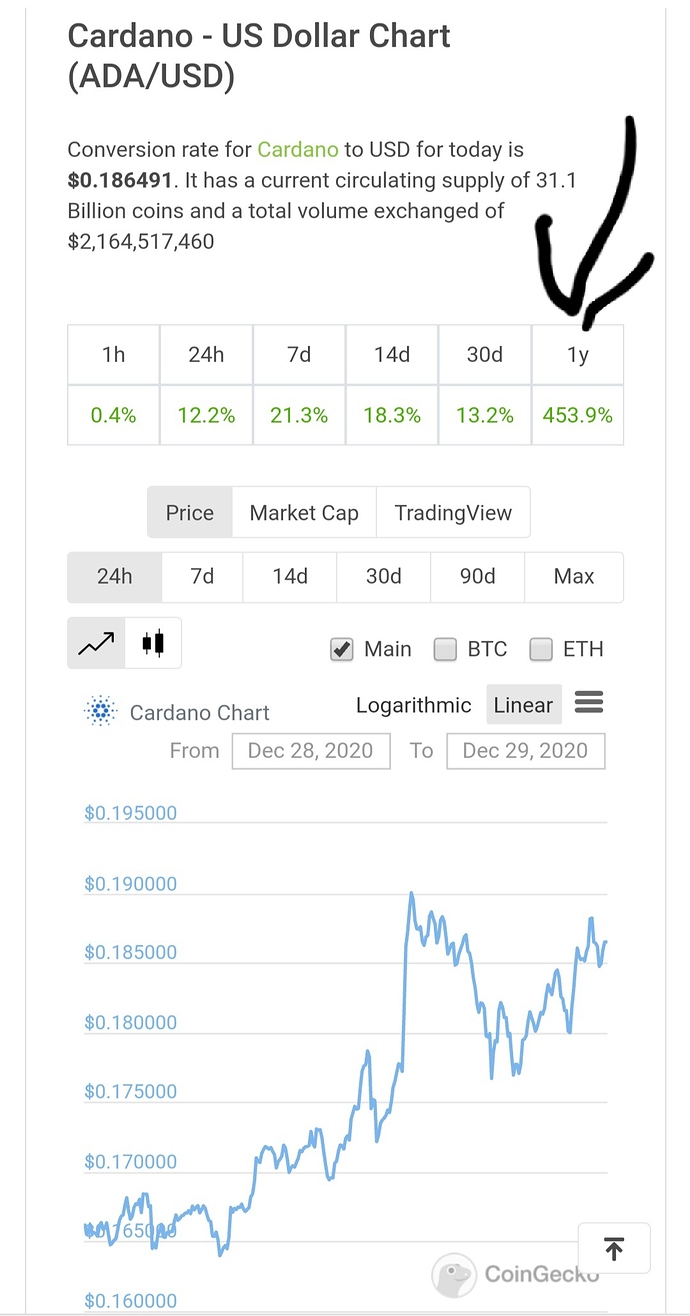Switch to candlestick chart icon
Screen dimensions: 690x1316
coord(152,643)
